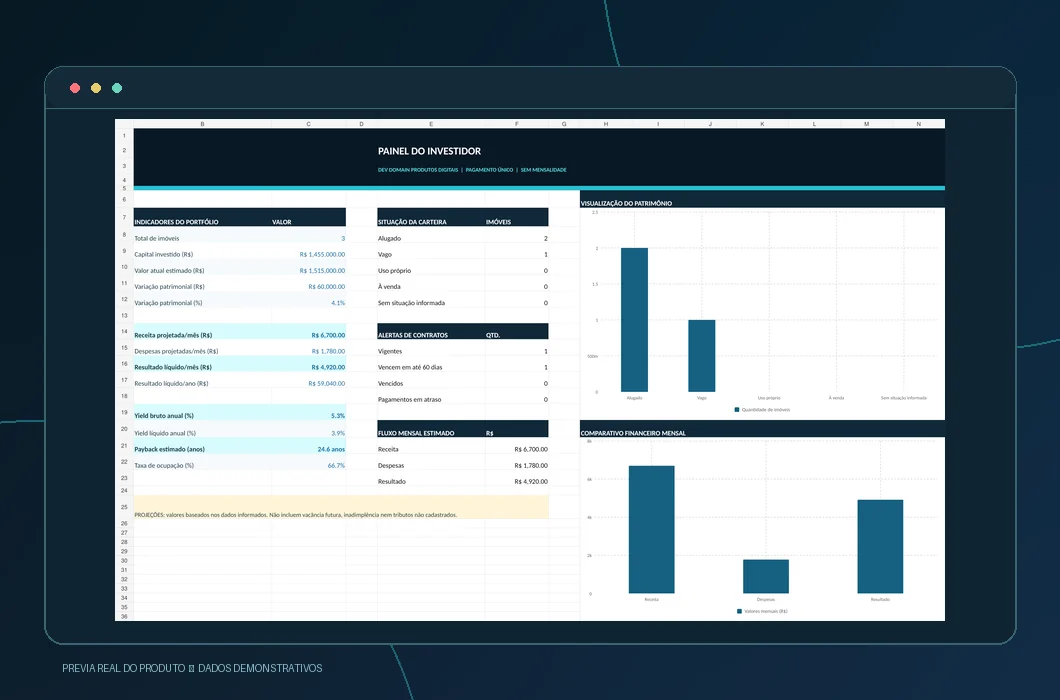
Task: Click PREVIA REAL DO PRODUTO caption
Action: (124, 668)
